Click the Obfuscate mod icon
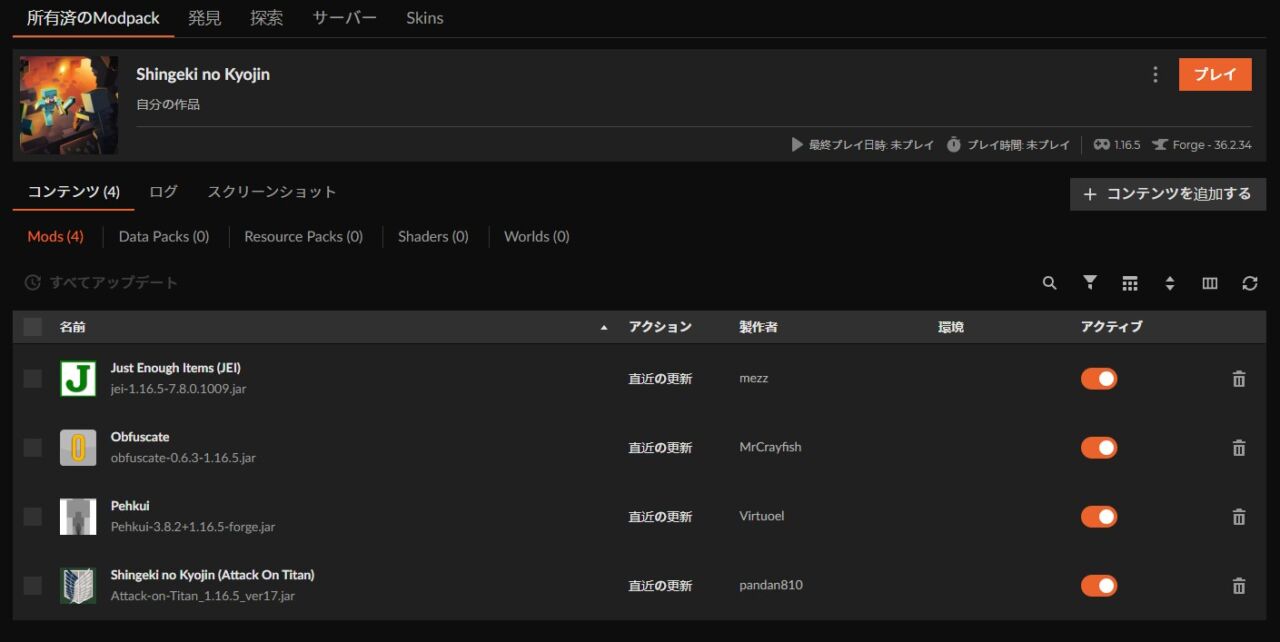This screenshot has width=1280, height=642. click(78, 448)
